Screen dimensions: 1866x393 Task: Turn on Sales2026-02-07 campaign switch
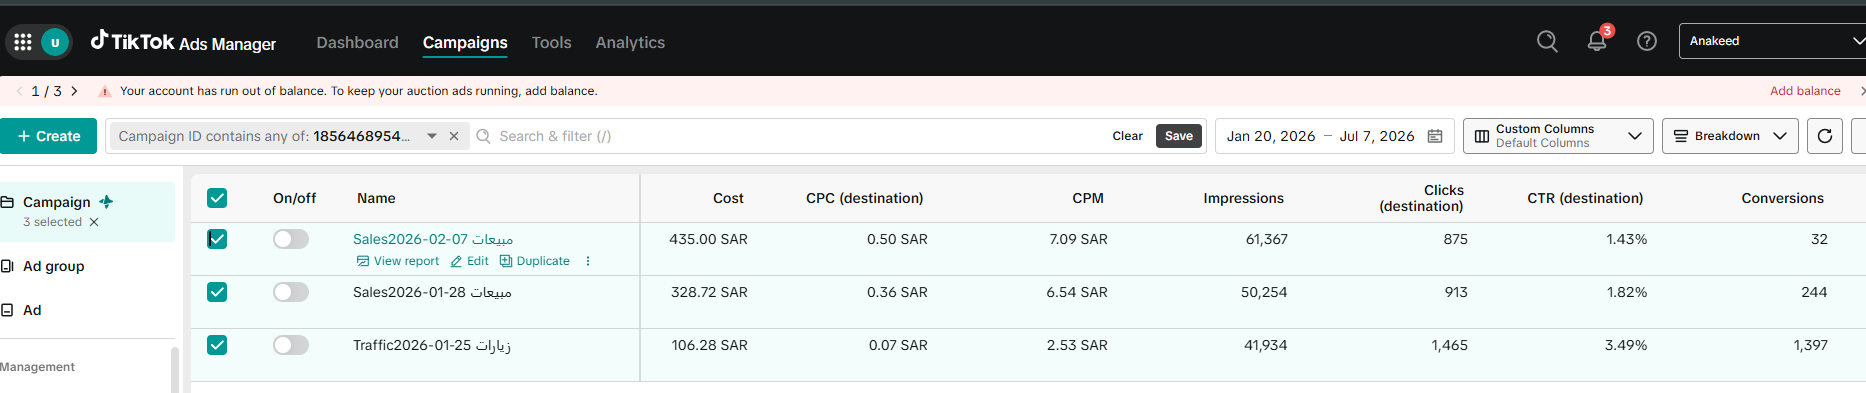pyautogui.click(x=291, y=239)
